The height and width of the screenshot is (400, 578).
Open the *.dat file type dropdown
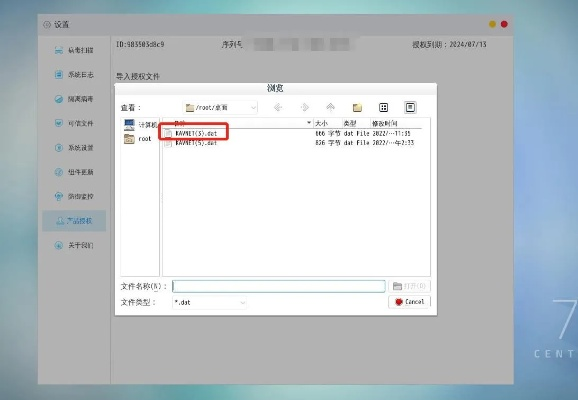[209, 302]
